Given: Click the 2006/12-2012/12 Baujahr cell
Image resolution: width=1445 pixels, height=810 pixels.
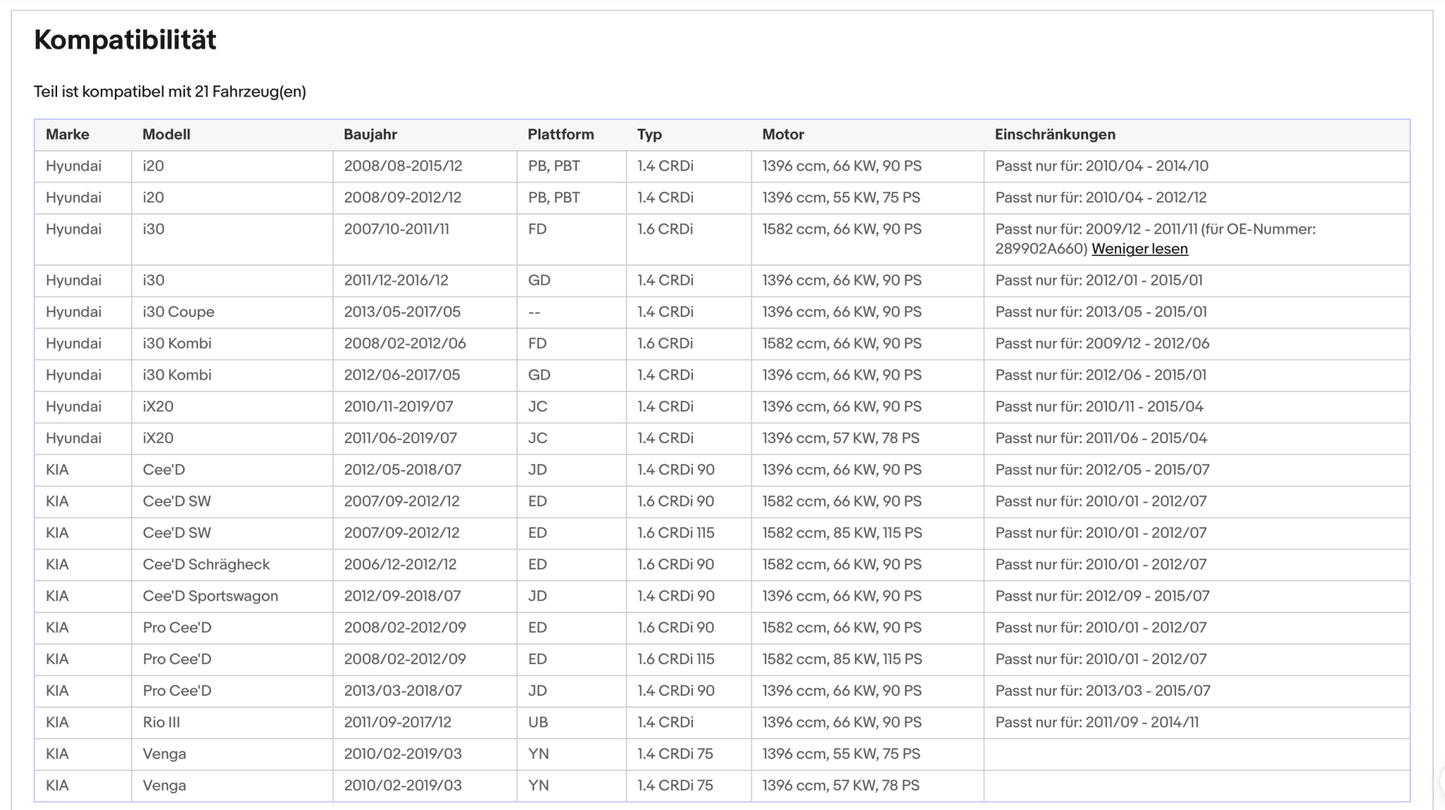Looking at the screenshot, I should [425, 564].
